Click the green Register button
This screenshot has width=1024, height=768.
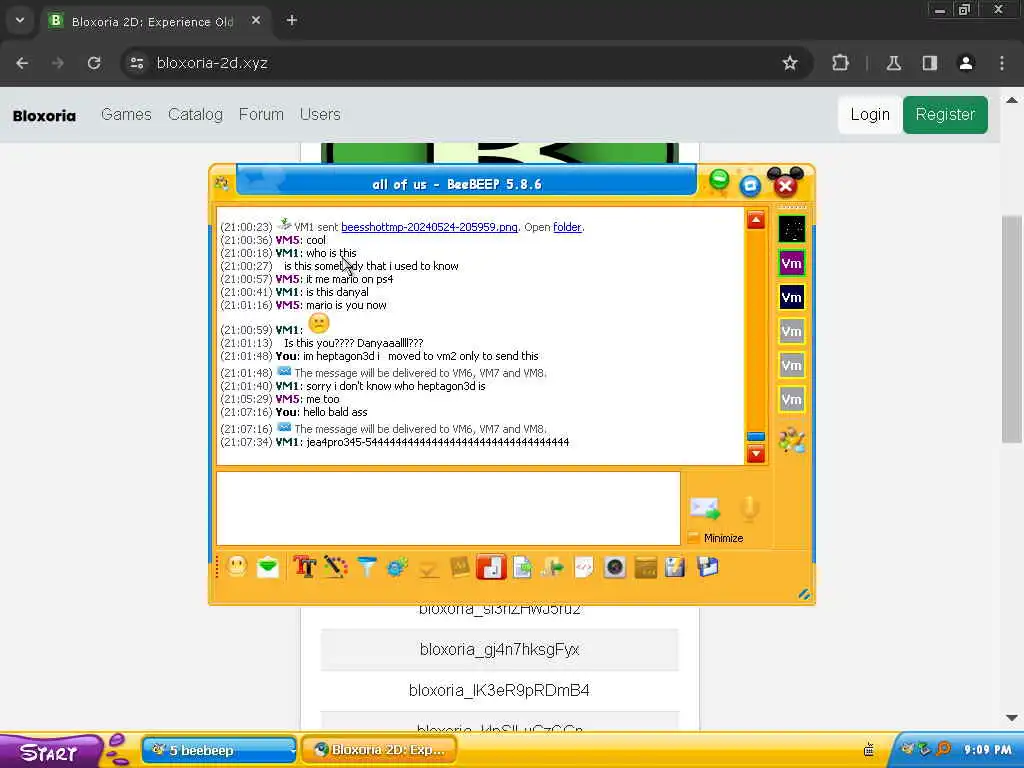pyautogui.click(x=945, y=115)
